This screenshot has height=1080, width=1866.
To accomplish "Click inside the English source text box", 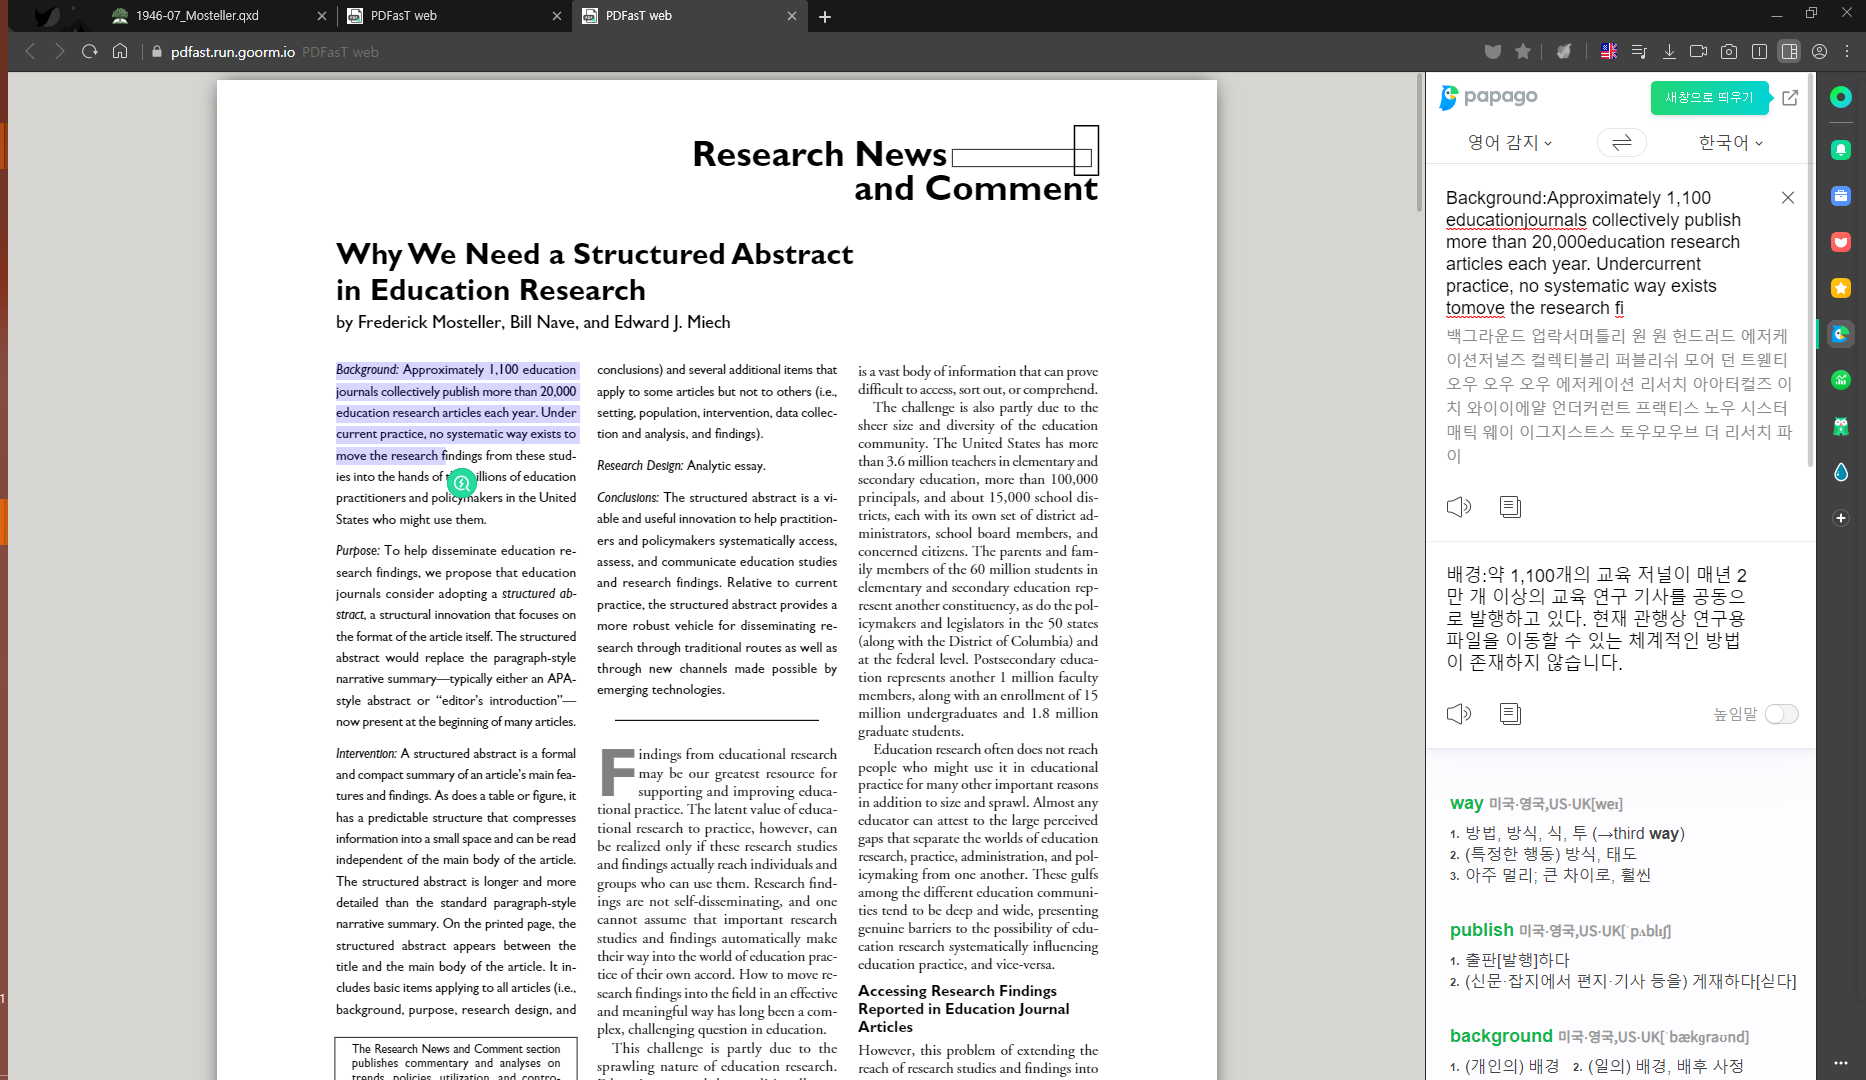I will pyautogui.click(x=1600, y=253).
